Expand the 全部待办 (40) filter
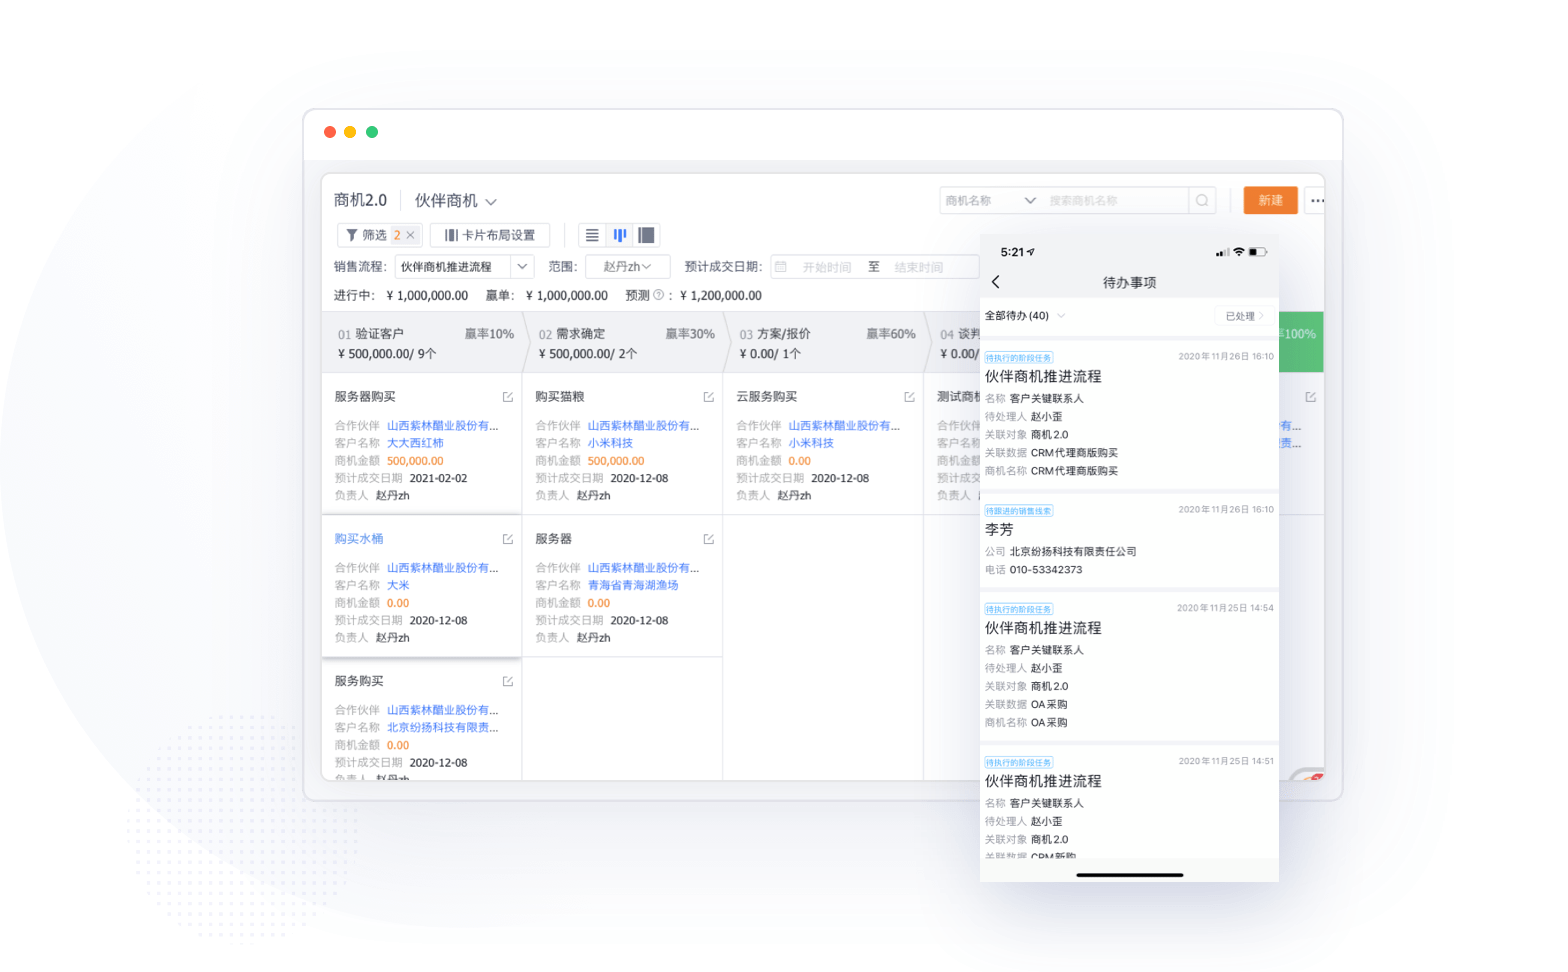This screenshot has height=972, width=1568. coord(1025,316)
